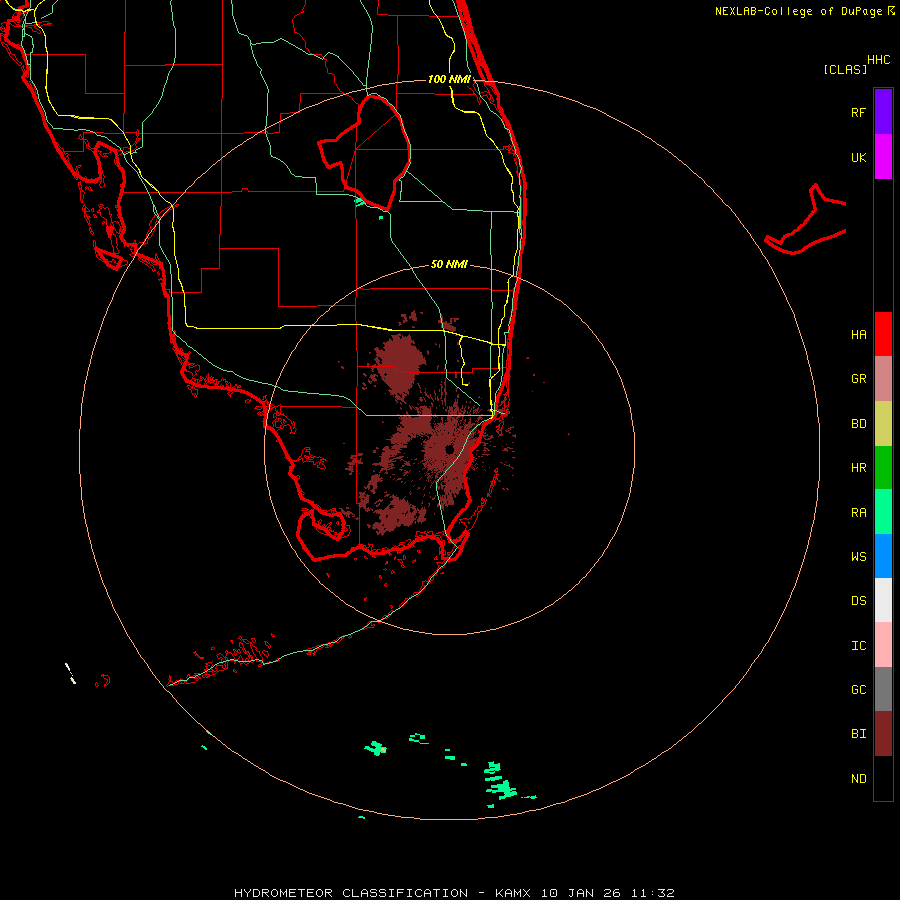Click the UK magenta legend swatch
Image resolution: width=900 pixels, height=900 pixels.
(x=883, y=157)
